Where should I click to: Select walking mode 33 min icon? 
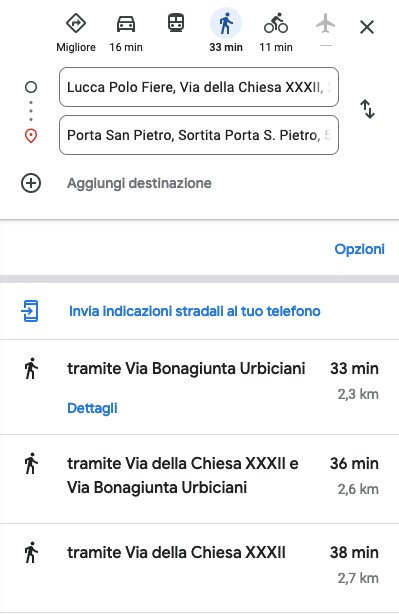[x=226, y=24]
